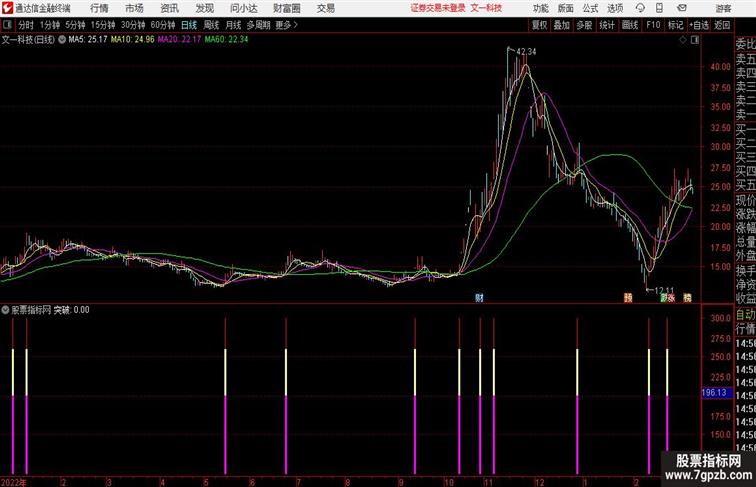Switch to 15分钟 period tab
Screen dimensions: 756x487
[x=103, y=25]
